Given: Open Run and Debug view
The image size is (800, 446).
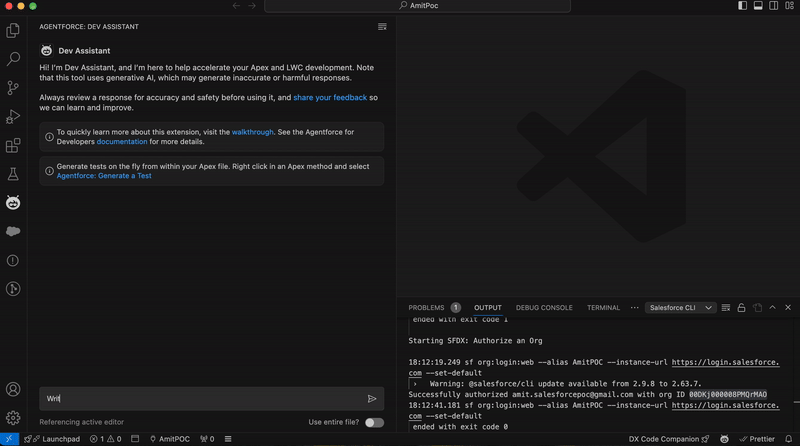Looking at the screenshot, I should pyautogui.click(x=13, y=116).
